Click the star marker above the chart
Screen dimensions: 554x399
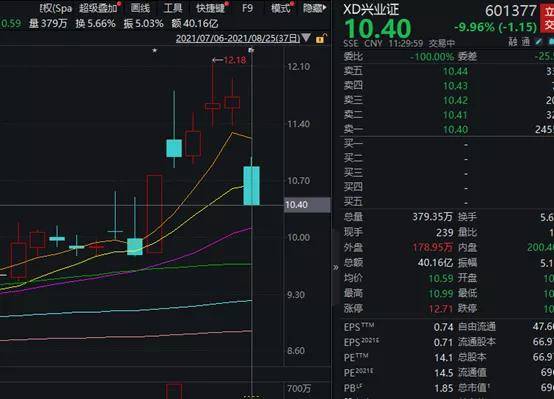click(154, 51)
